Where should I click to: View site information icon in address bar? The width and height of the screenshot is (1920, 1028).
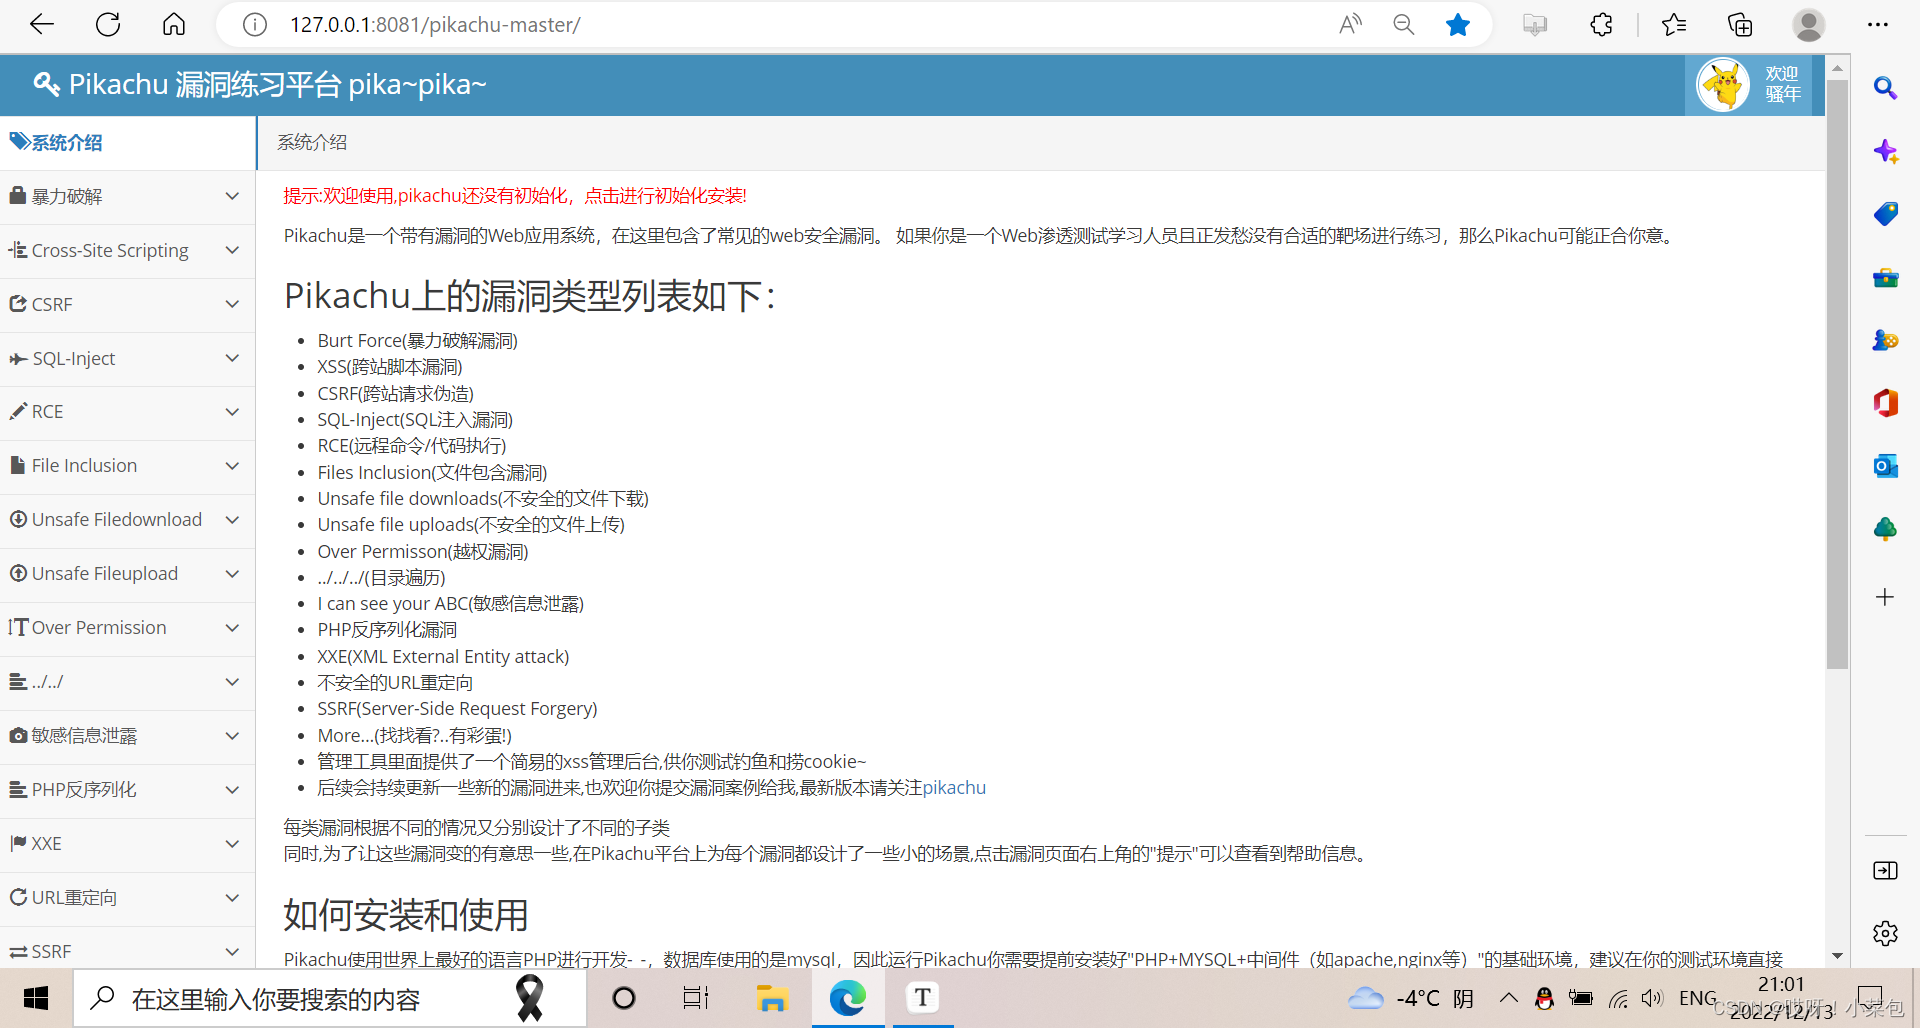point(255,25)
